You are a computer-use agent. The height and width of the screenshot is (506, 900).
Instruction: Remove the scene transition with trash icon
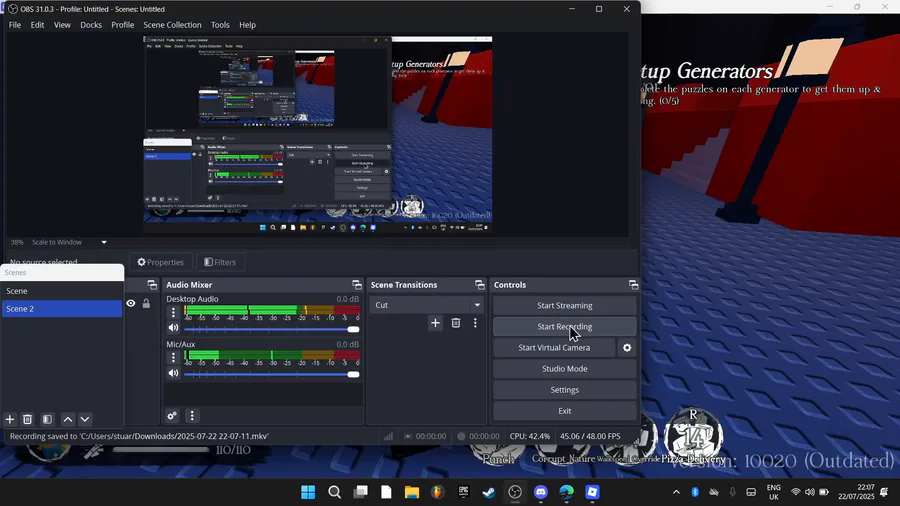456,323
